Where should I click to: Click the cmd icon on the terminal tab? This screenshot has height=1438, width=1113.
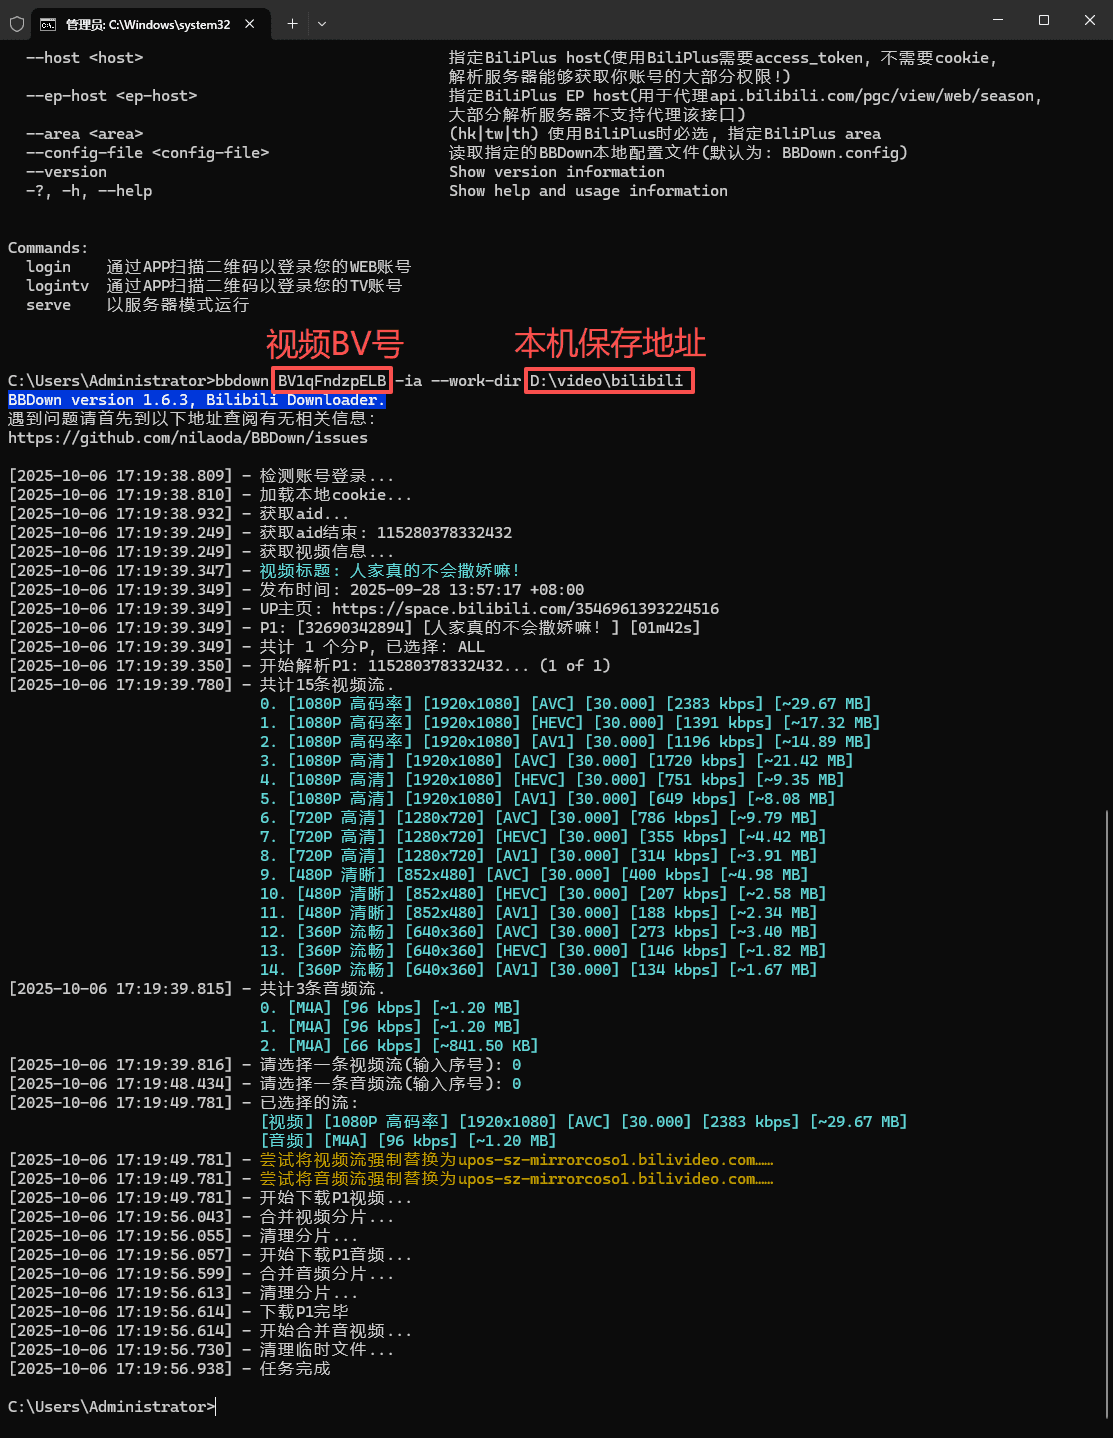pos(48,24)
